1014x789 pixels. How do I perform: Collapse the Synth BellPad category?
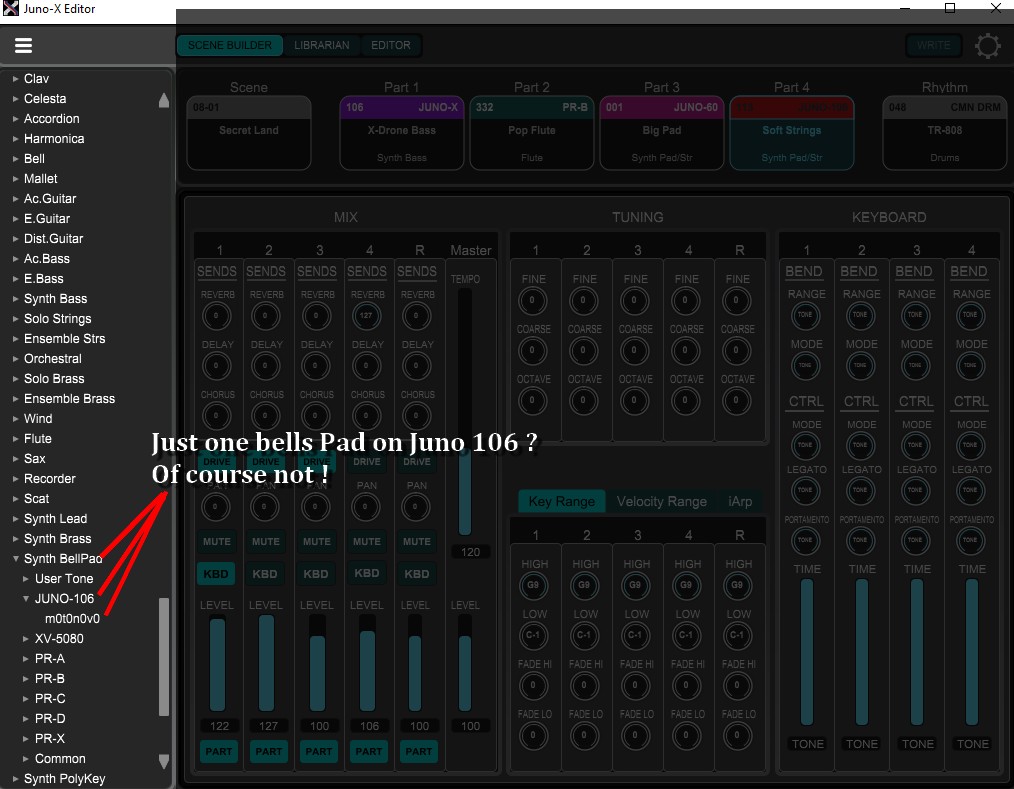[16, 559]
